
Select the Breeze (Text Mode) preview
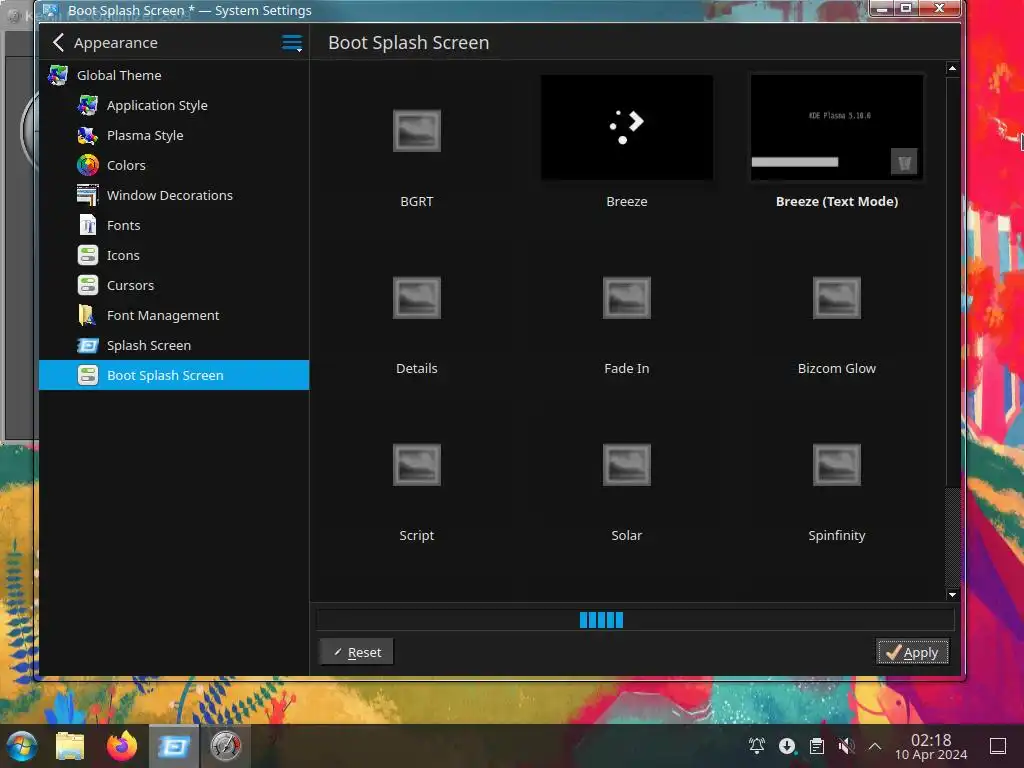837,127
